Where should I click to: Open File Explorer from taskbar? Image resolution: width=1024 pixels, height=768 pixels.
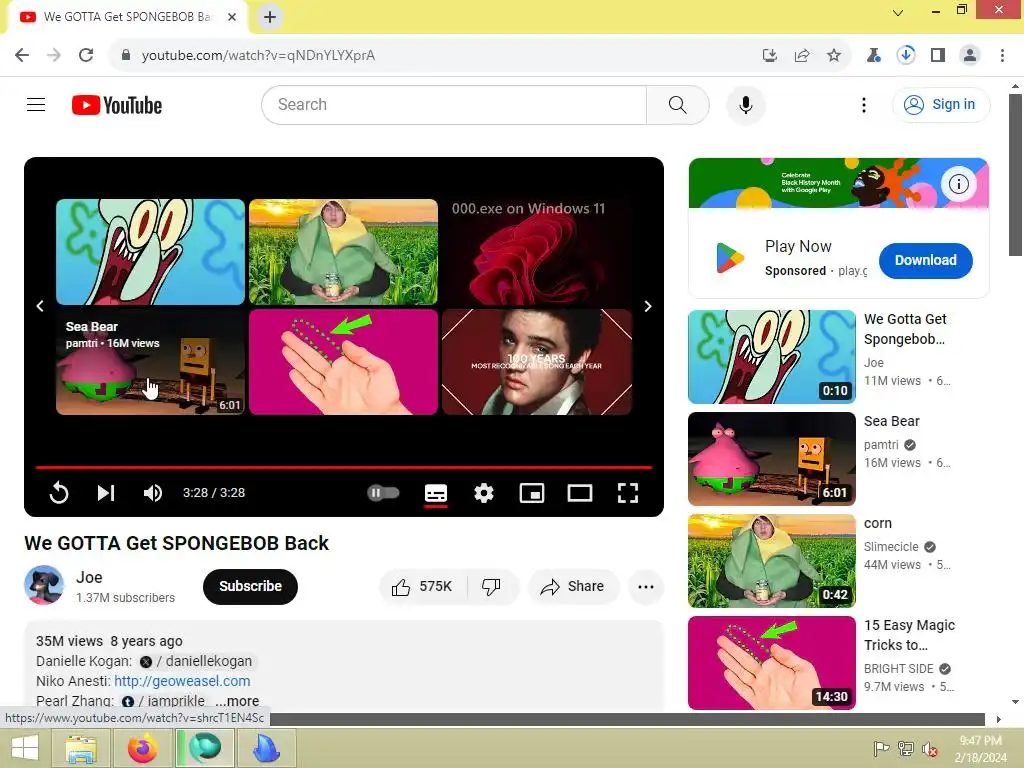(81, 748)
